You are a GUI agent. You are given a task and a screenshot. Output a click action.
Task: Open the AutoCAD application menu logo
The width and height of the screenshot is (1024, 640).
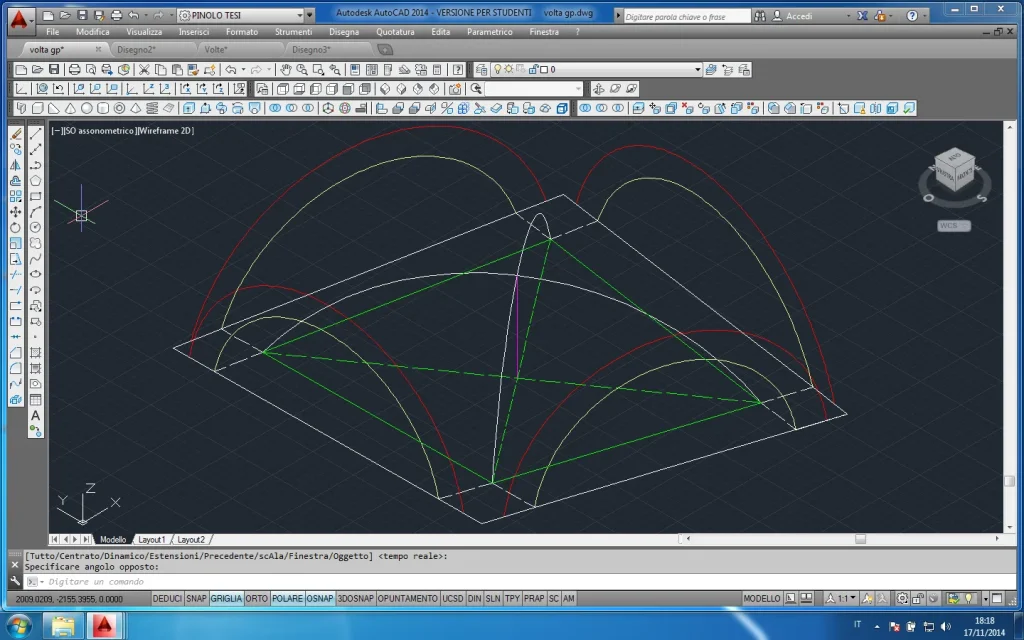pyautogui.click(x=18, y=17)
